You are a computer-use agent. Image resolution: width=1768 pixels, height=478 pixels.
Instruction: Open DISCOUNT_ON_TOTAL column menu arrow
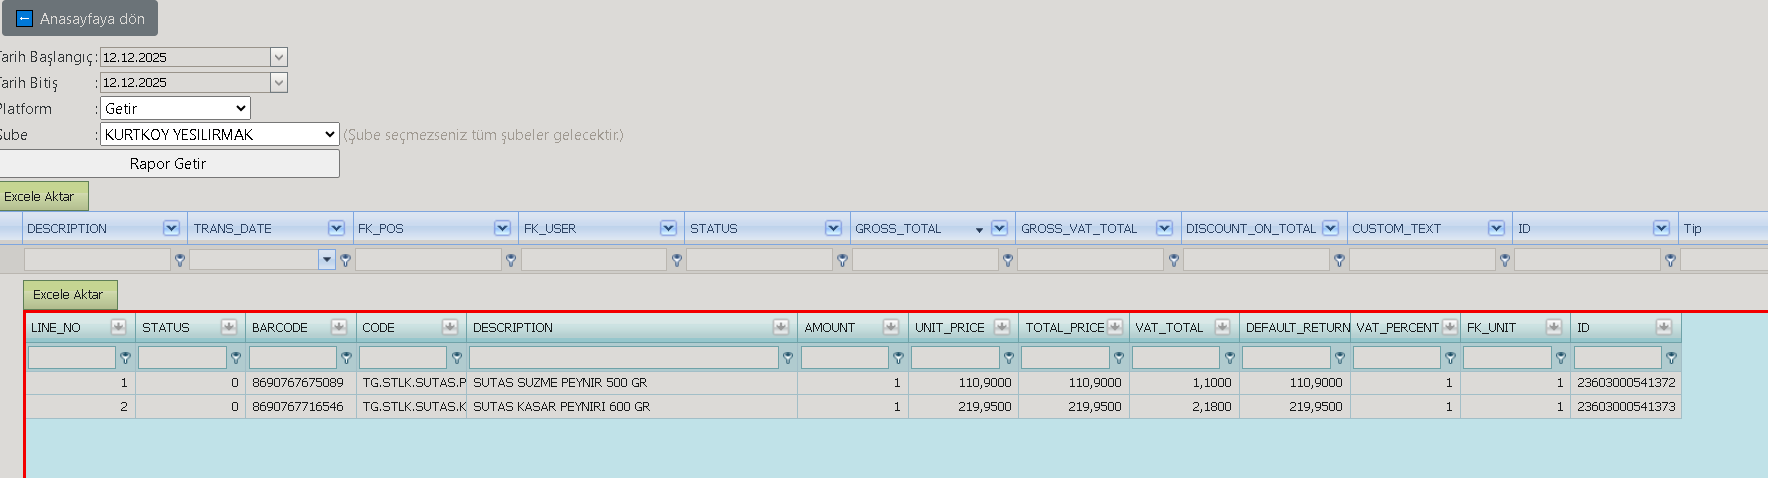pos(1330,228)
